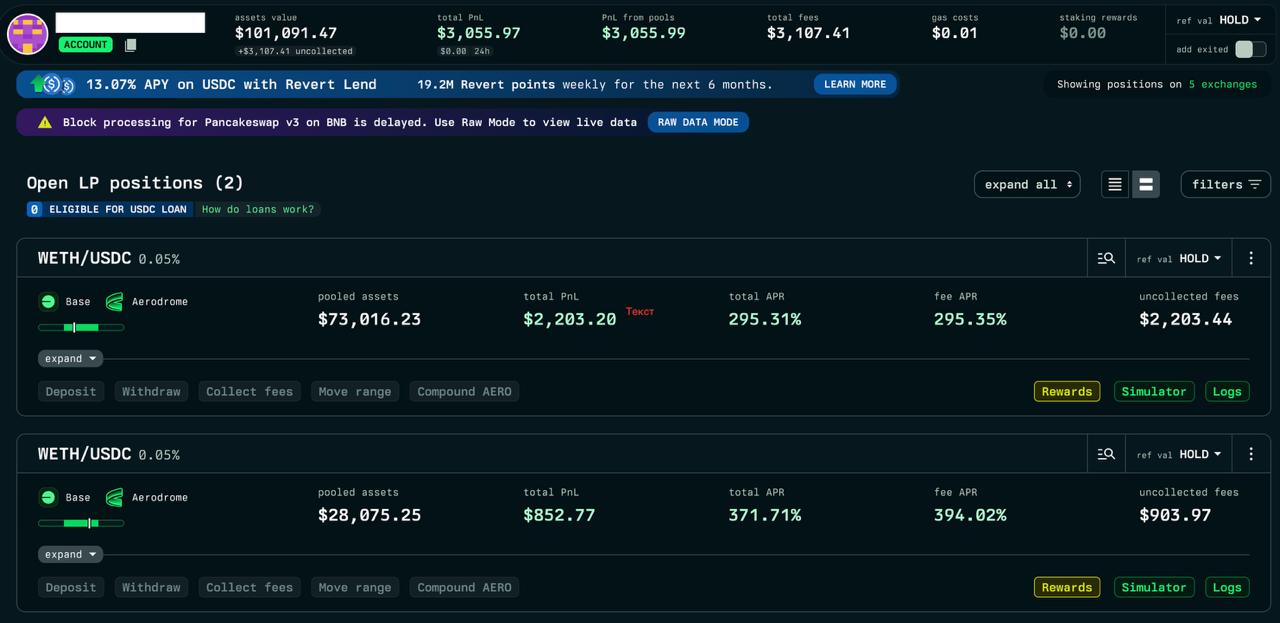The image size is (1280, 623).
Task: Open position details search icon, first WETH/USDC
Action: coord(1106,258)
